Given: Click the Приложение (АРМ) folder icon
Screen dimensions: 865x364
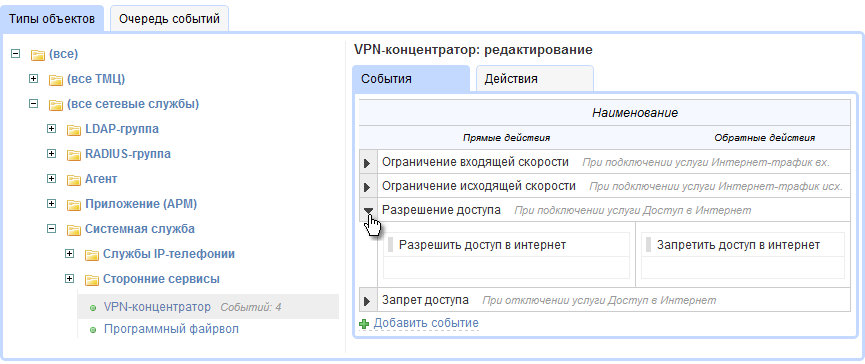Looking at the screenshot, I should pyautogui.click(x=74, y=205).
